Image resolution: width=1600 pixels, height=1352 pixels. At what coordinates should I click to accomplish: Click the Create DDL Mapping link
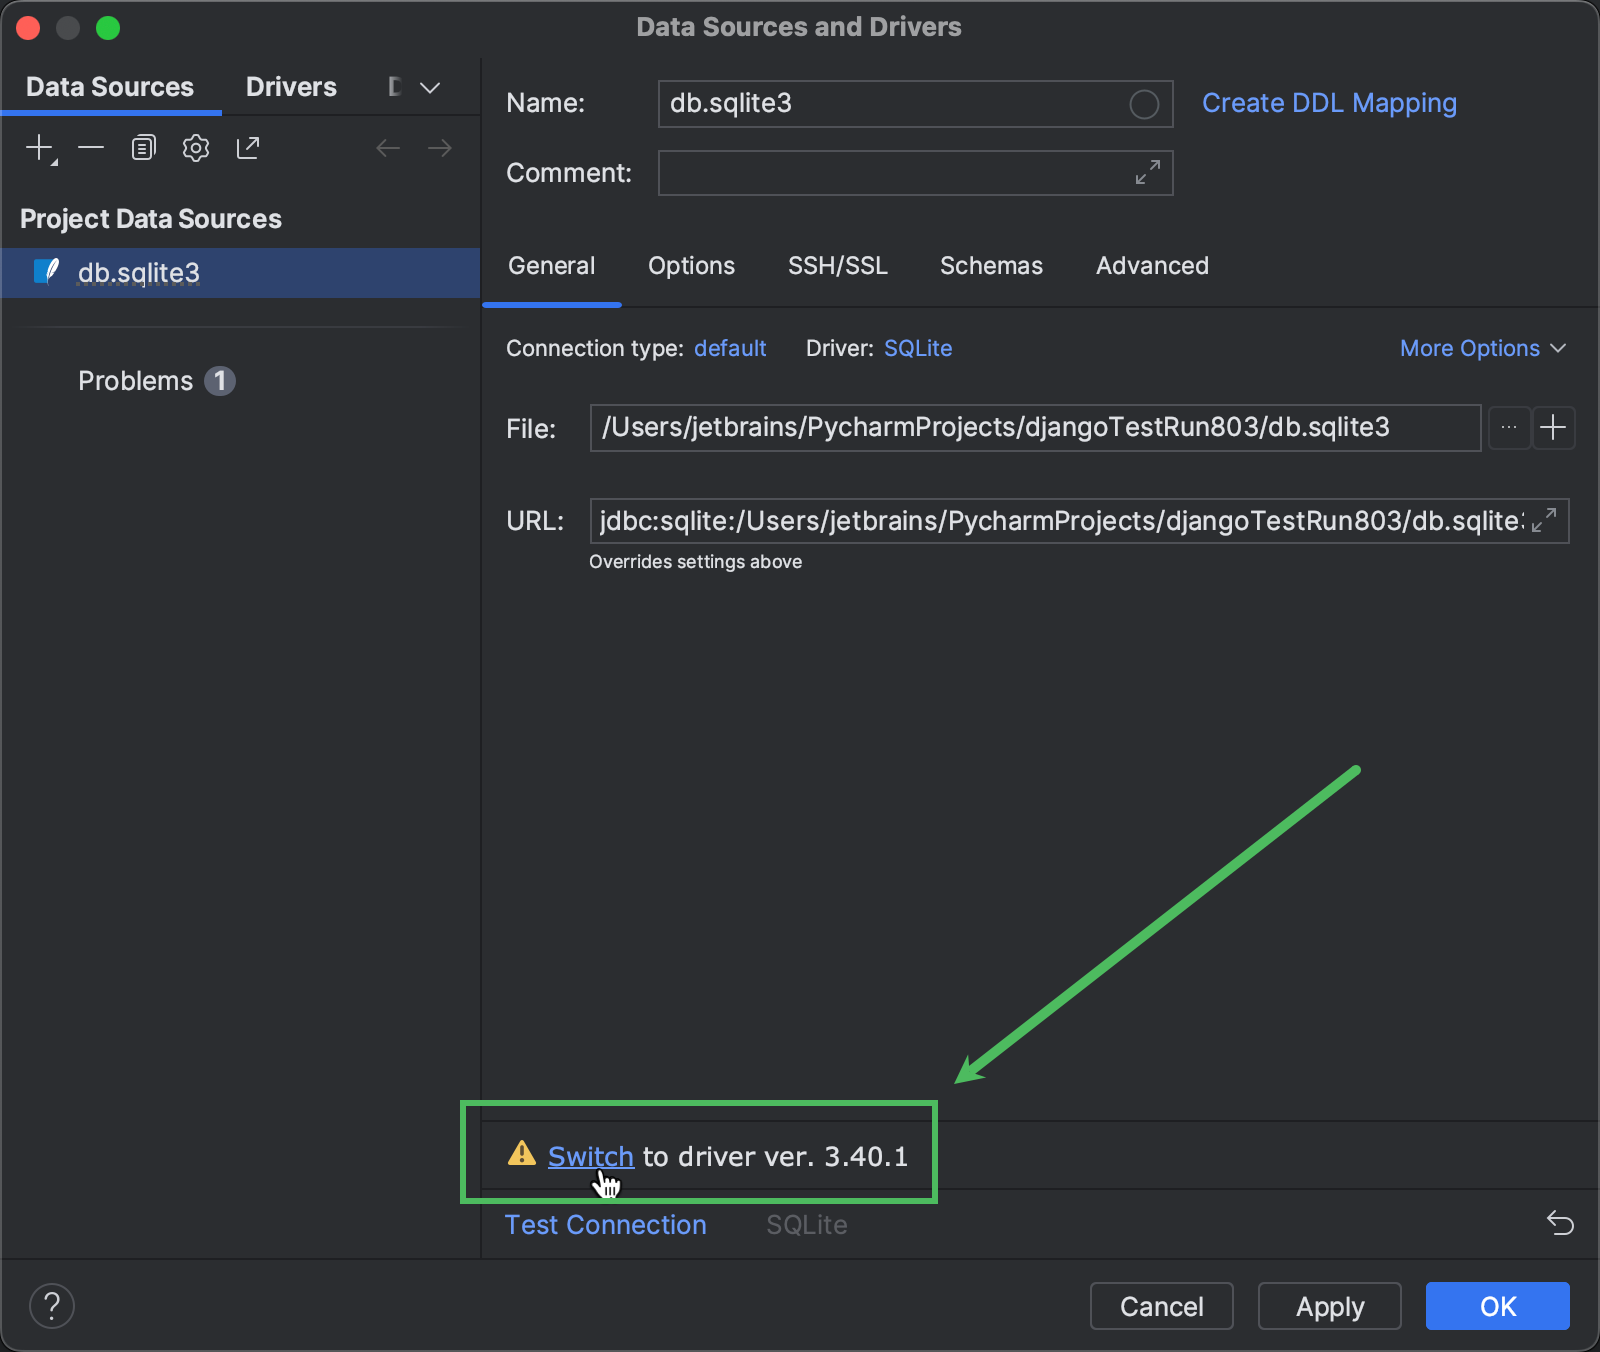[1329, 103]
